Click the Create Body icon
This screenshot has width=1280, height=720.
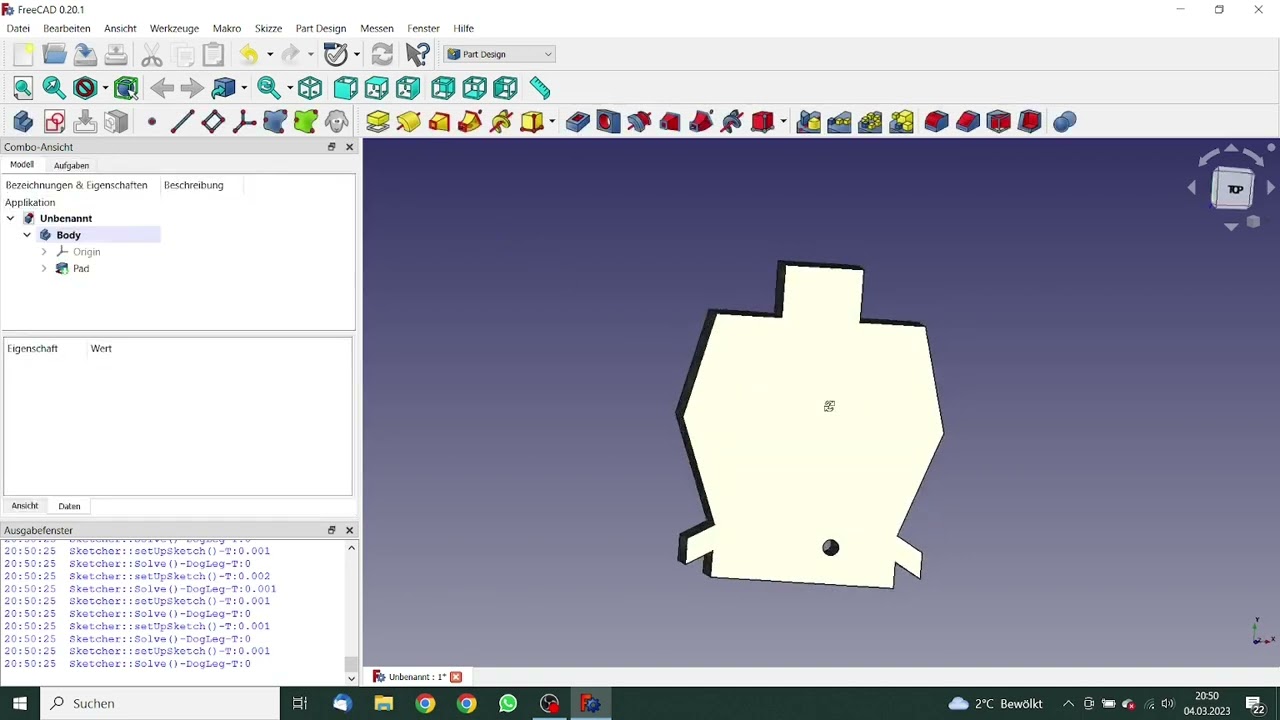coord(23,122)
